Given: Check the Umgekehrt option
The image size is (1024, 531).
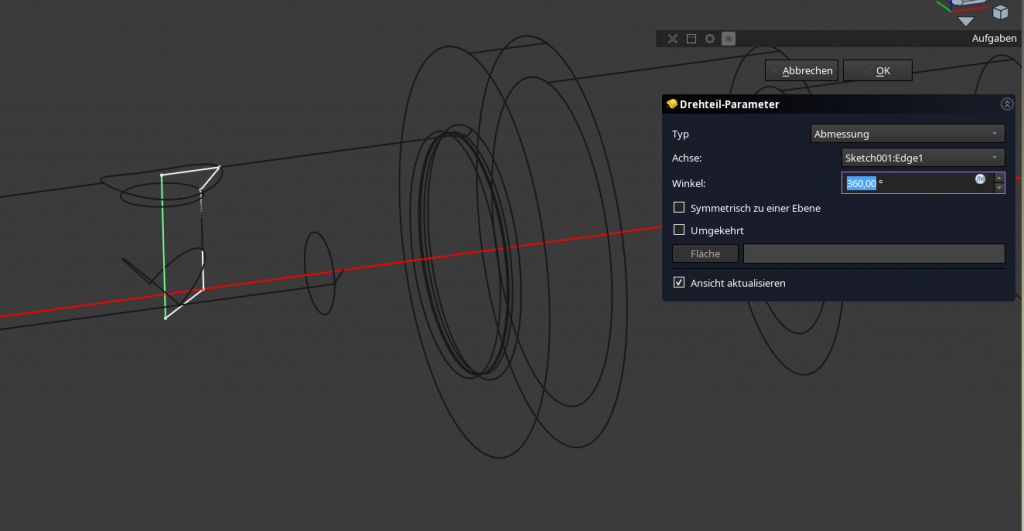Looking at the screenshot, I should pos(680,230).
